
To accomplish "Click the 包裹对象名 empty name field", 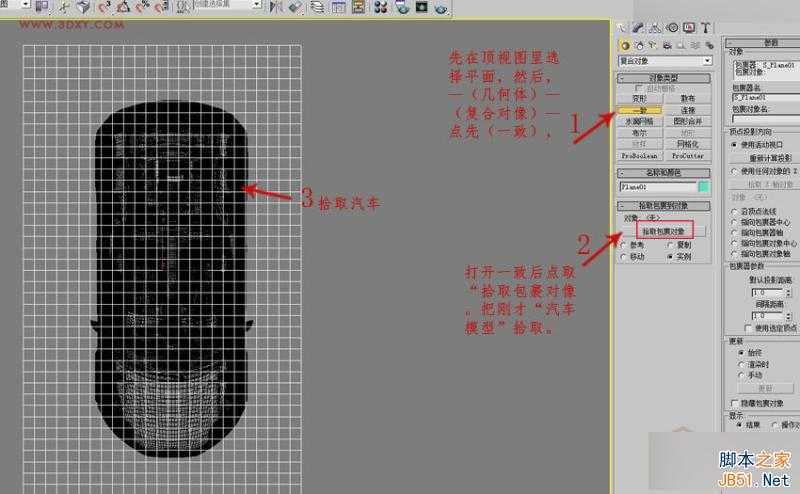I will coord(765,118).
